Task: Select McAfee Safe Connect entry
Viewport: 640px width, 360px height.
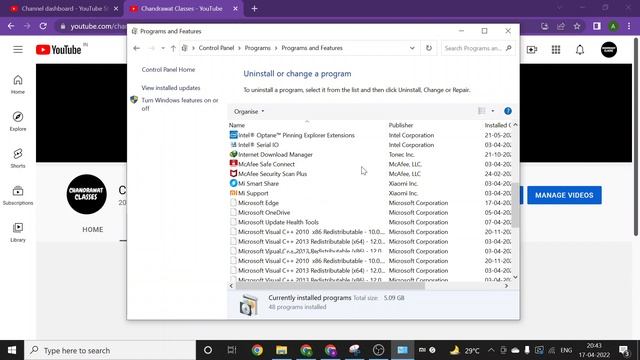Action: coord(369,164)
